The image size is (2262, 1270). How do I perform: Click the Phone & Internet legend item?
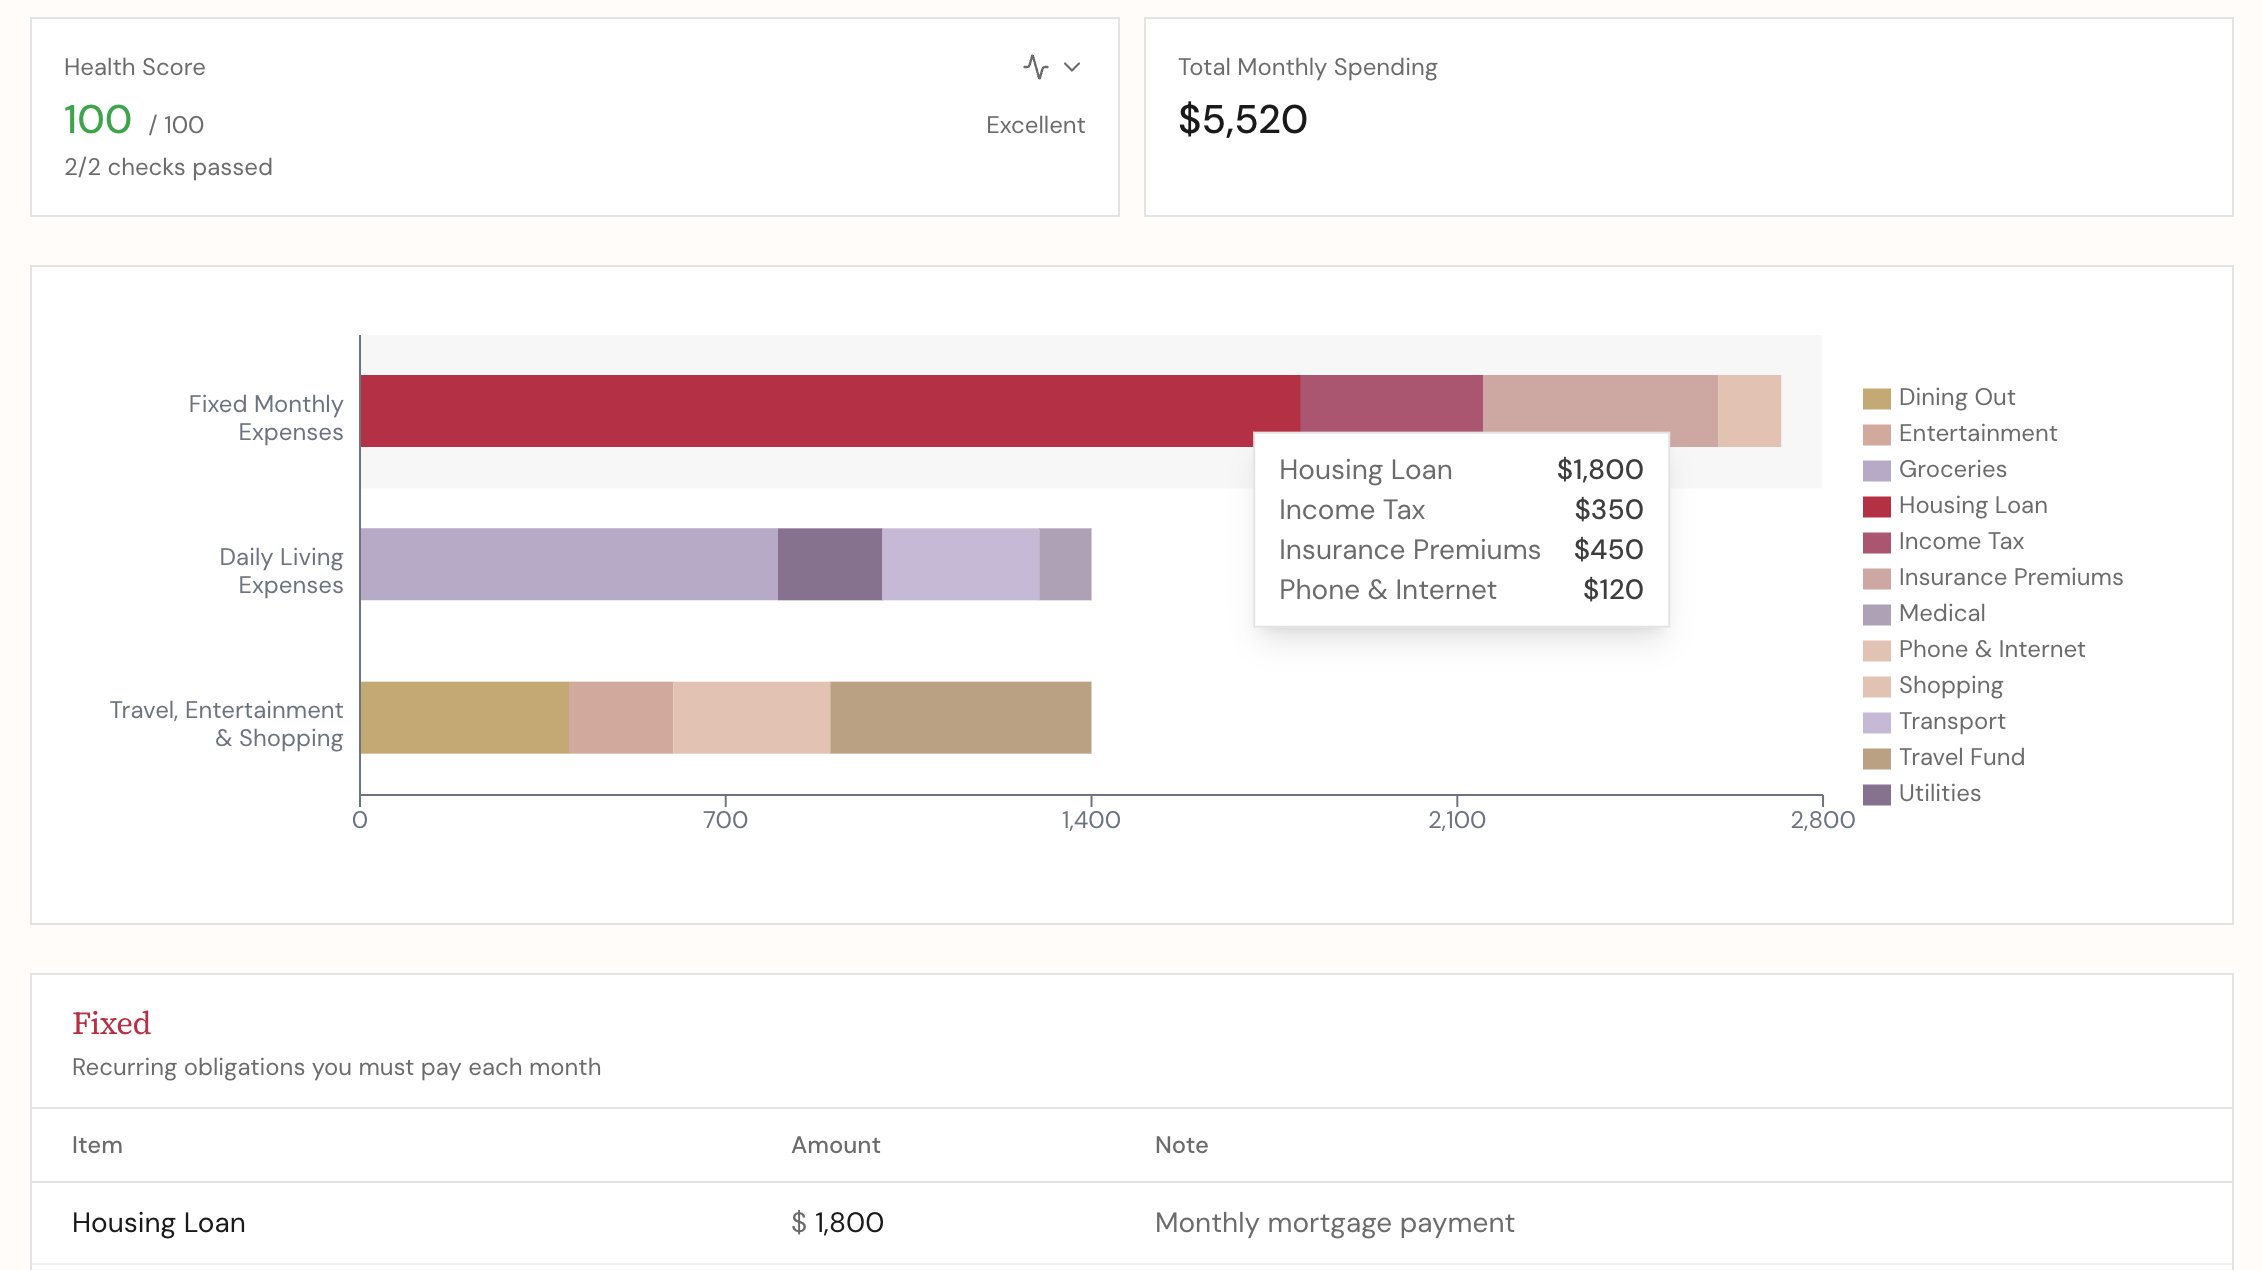click(x=1991, y=649)
